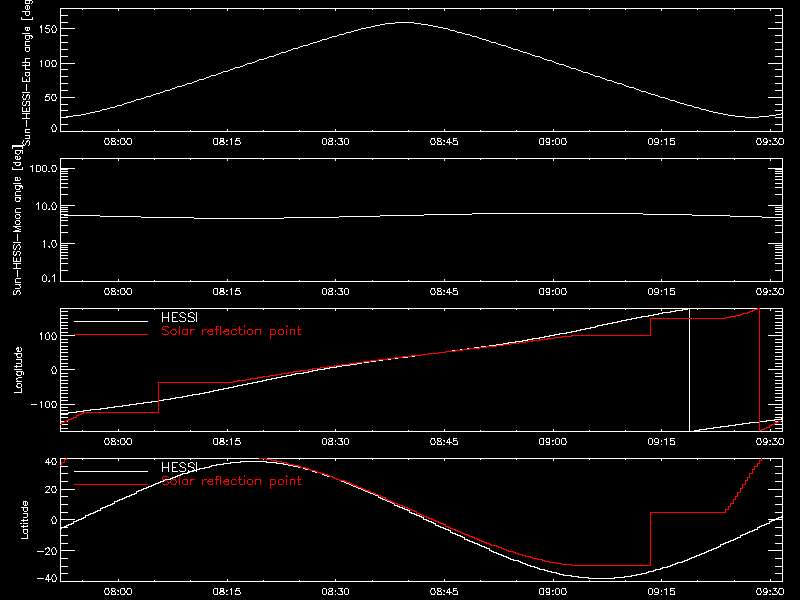Click red legend line sample in Latitude plot
Image resolution: width=800 pixels, height=600 pixels.
pyautogui.click(x=111, y=485)
